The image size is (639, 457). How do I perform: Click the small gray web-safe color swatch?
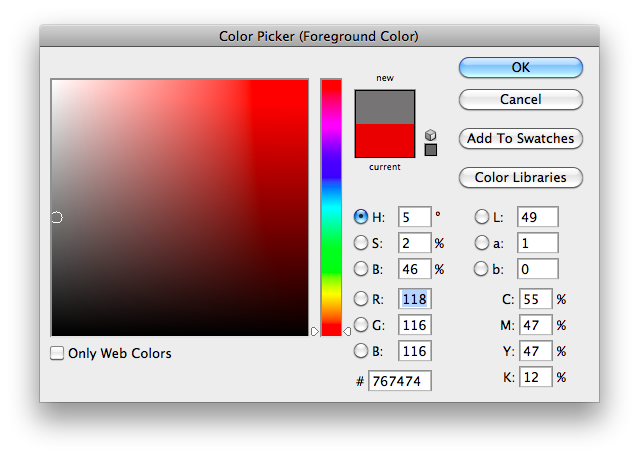(431, 150)
